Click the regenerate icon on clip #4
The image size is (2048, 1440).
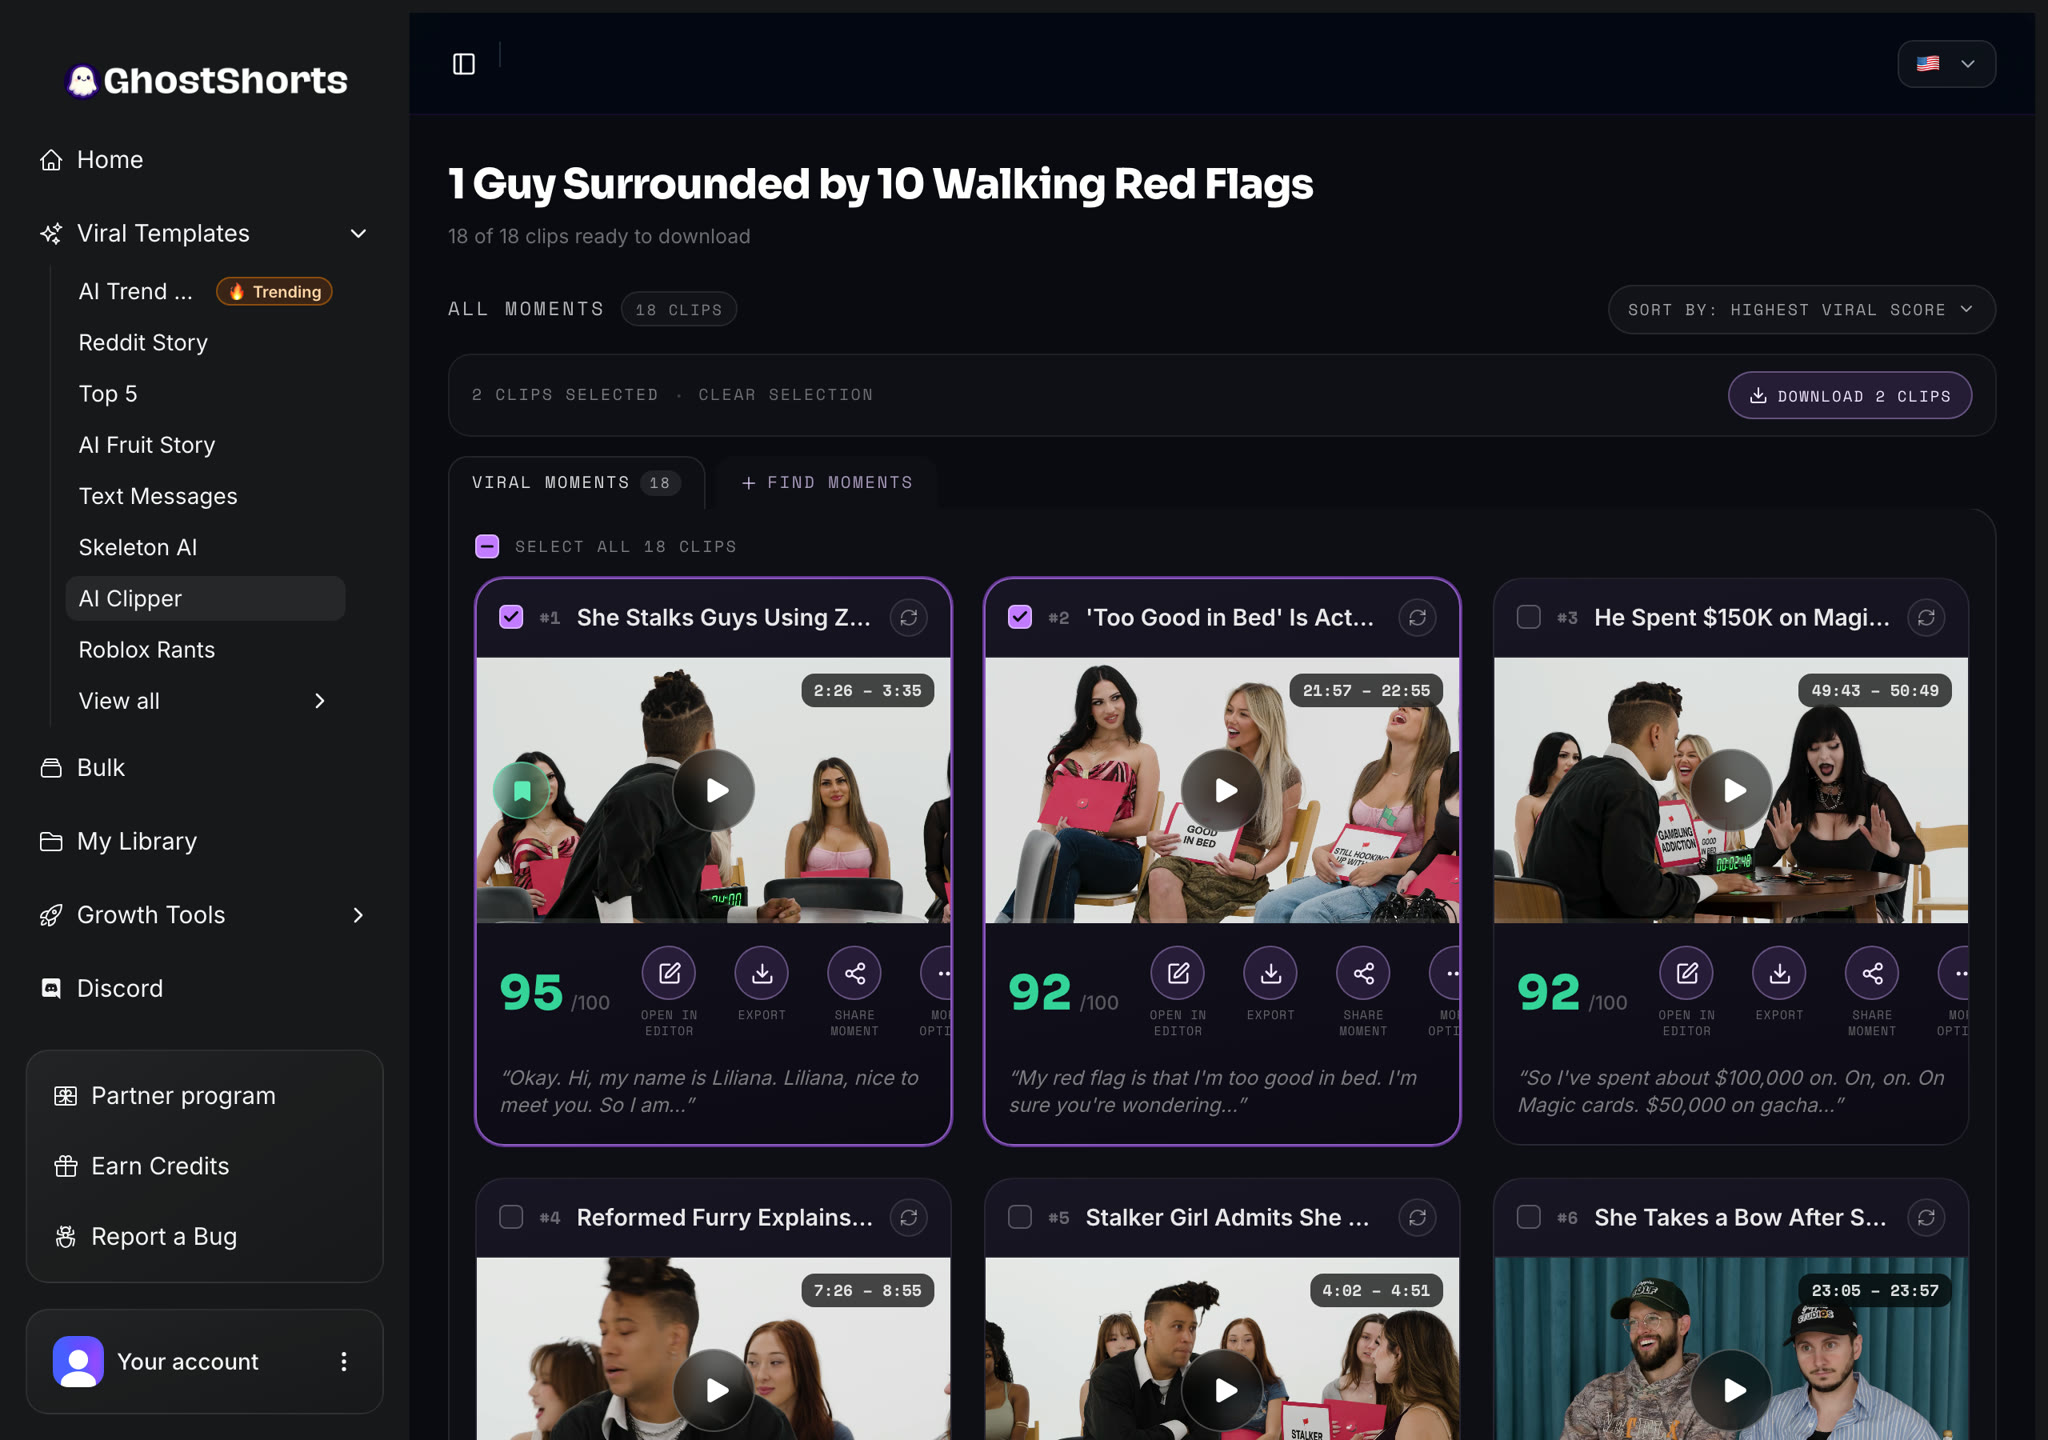pos(909,1218)
